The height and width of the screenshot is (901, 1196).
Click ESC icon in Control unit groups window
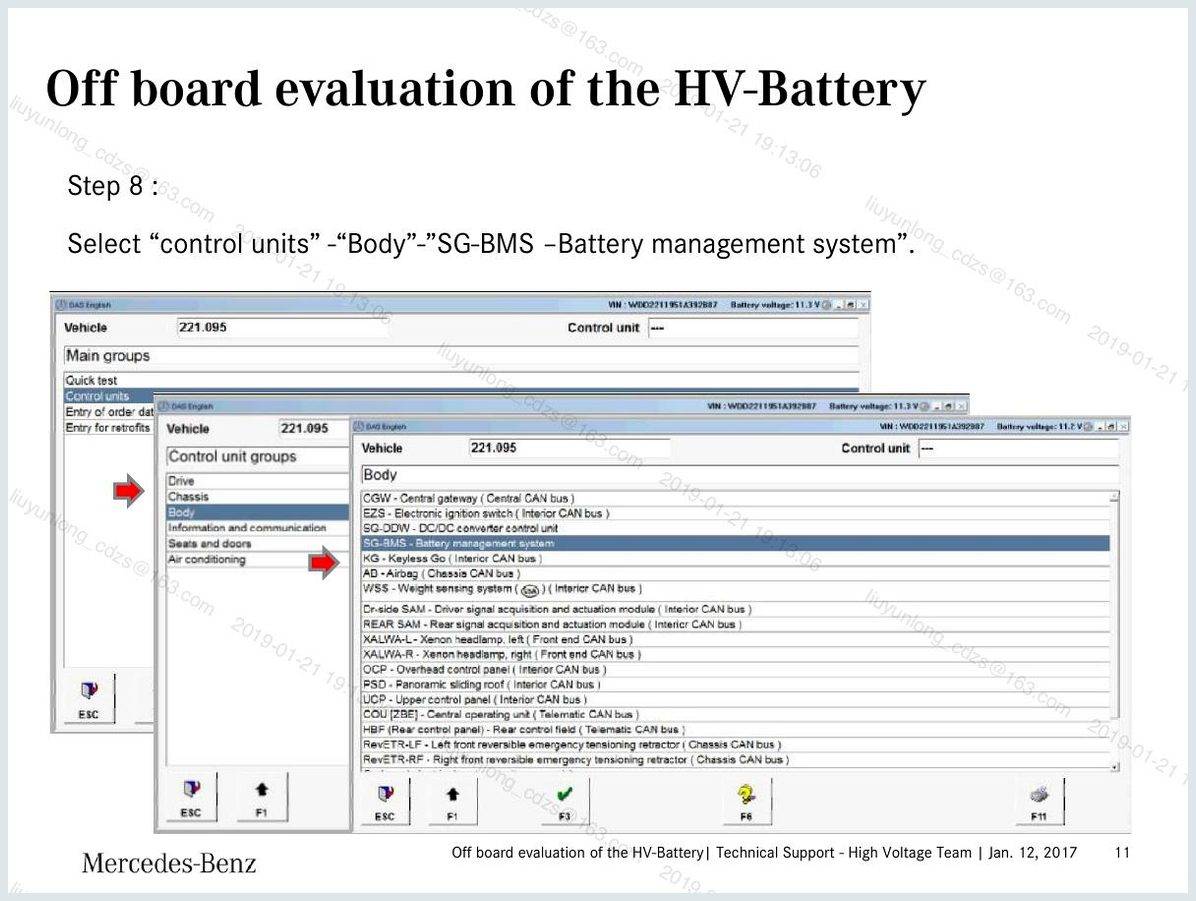tap(191, 797)
